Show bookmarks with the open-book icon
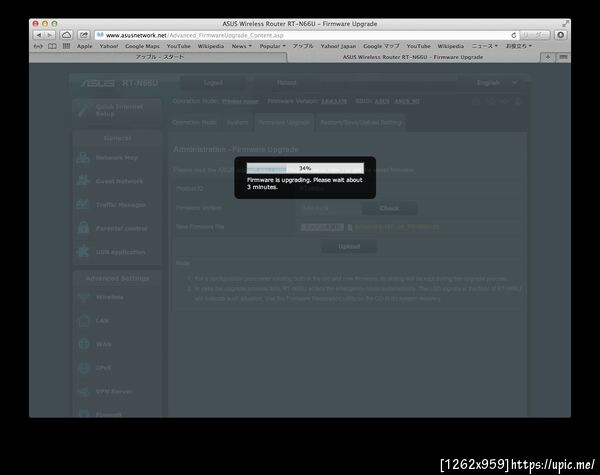Screen dimensions: 600x475 (52, 46)
